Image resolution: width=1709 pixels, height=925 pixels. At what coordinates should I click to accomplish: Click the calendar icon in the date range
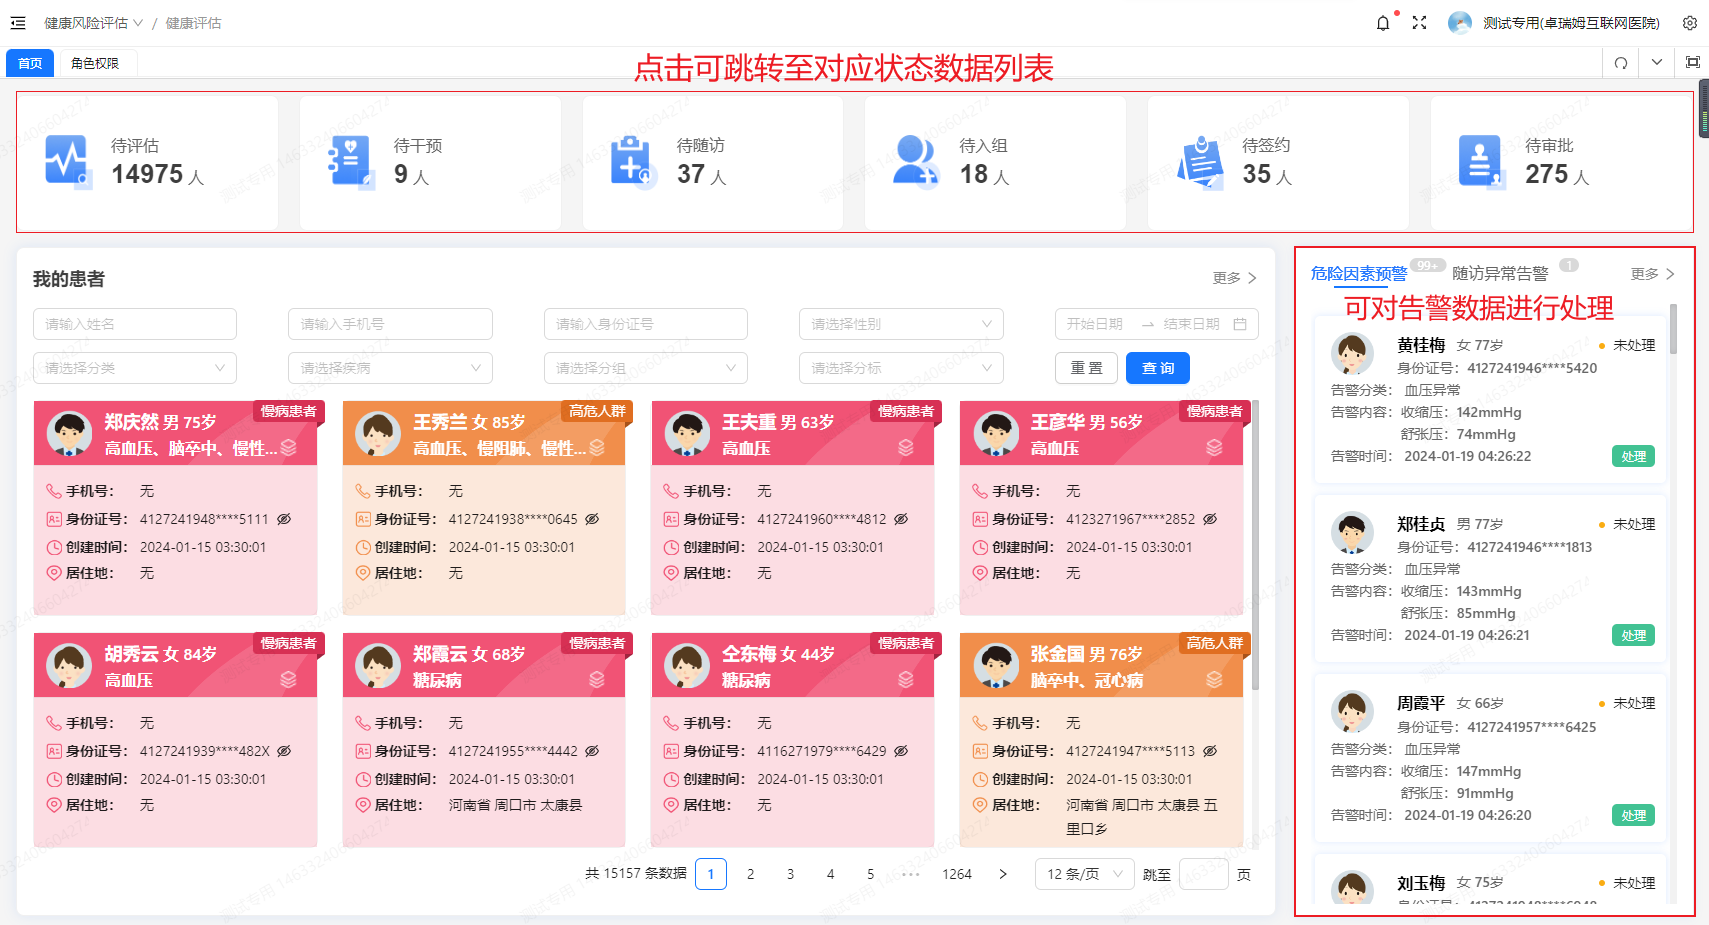point(1240,324)
